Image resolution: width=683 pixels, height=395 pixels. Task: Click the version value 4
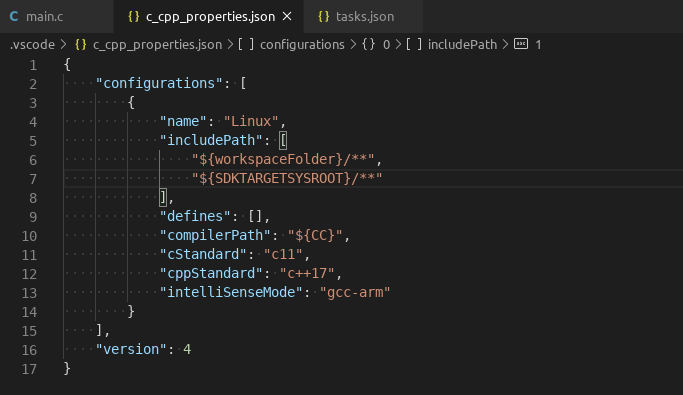[x=187, y=349]
